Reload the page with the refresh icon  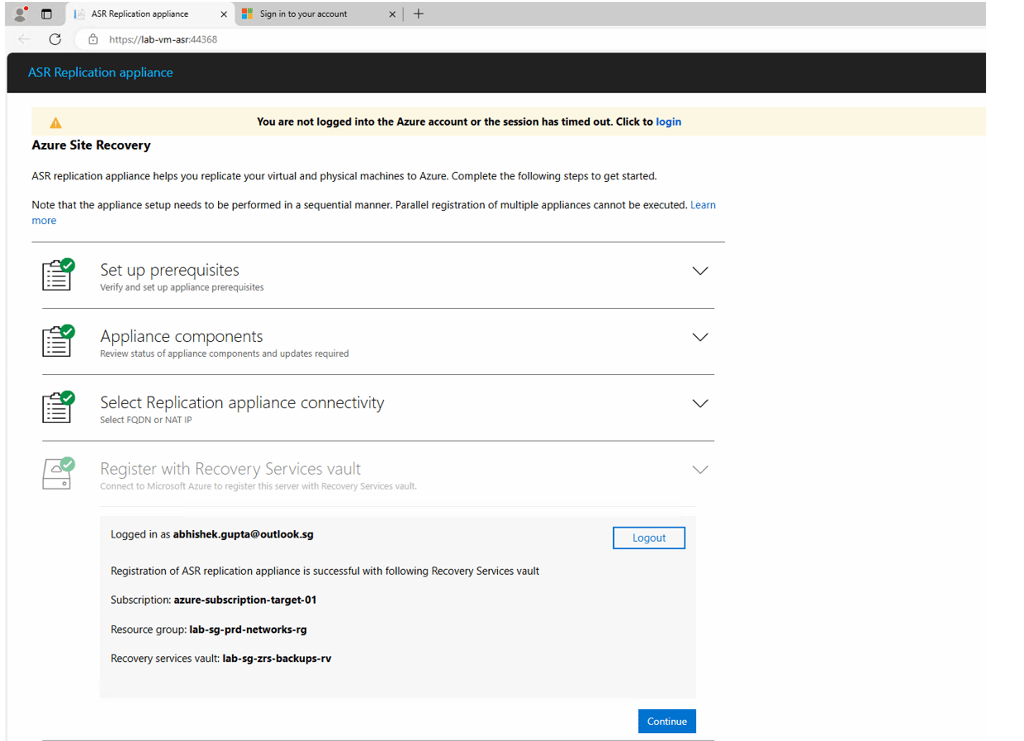click(55, 39)
